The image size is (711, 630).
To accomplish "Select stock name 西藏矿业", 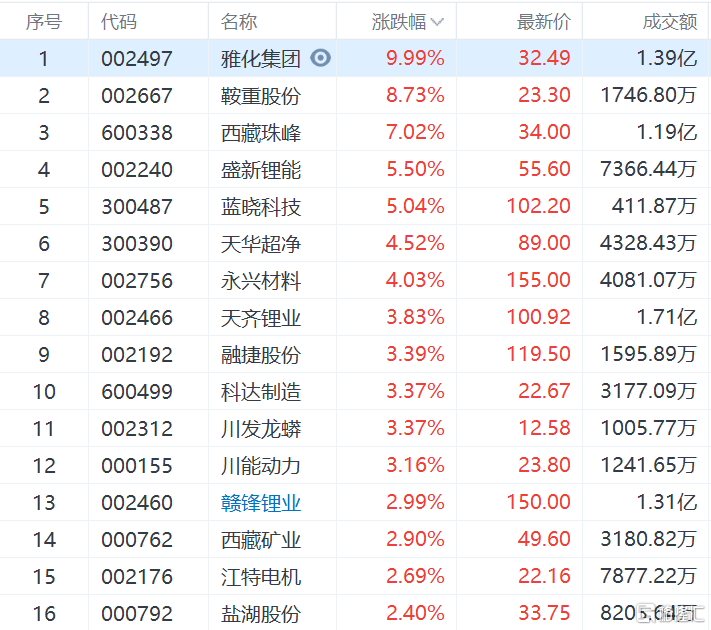I will pos(261,540).
